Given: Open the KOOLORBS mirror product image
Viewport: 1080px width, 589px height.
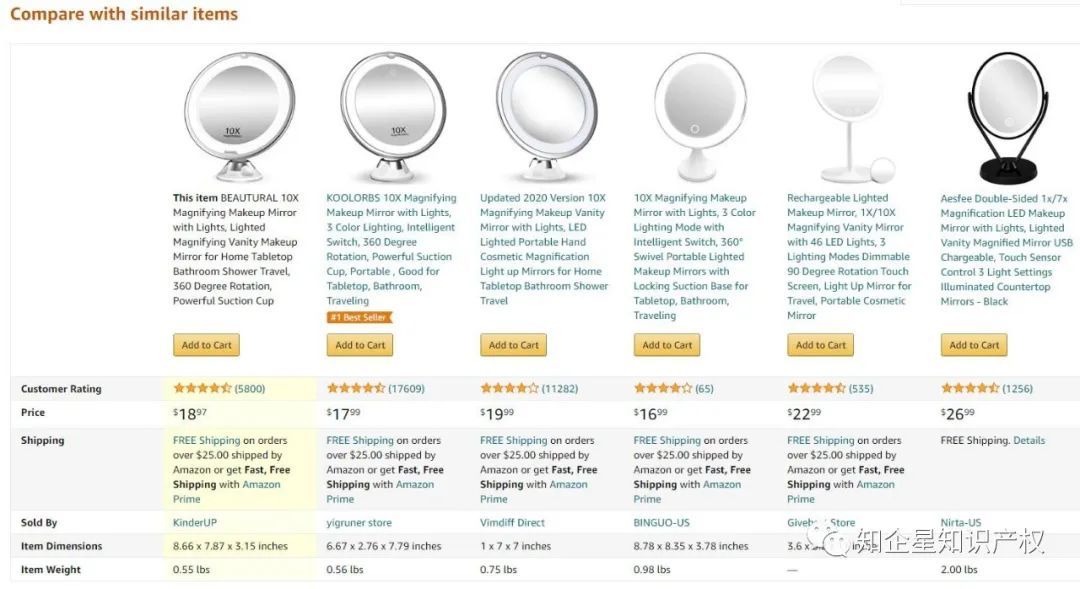Looking at the screenshot, I should [x=393, y=116].
